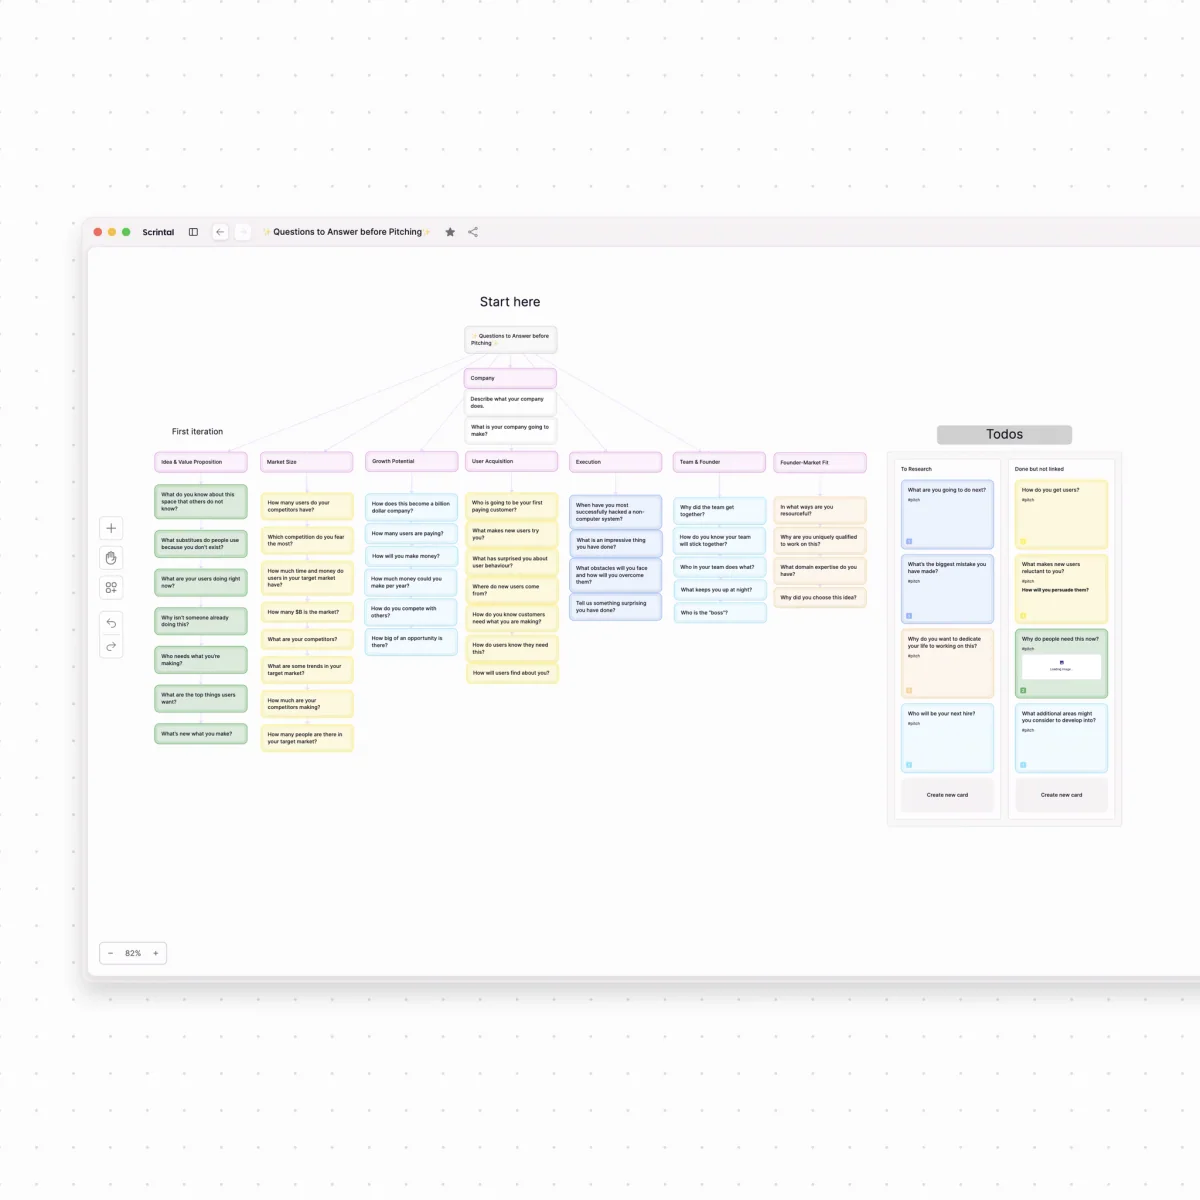Screen dimensions: 1200x1200
Task: Open 'What keeps you up at night?' card
Action: click(x=720, y=590)
